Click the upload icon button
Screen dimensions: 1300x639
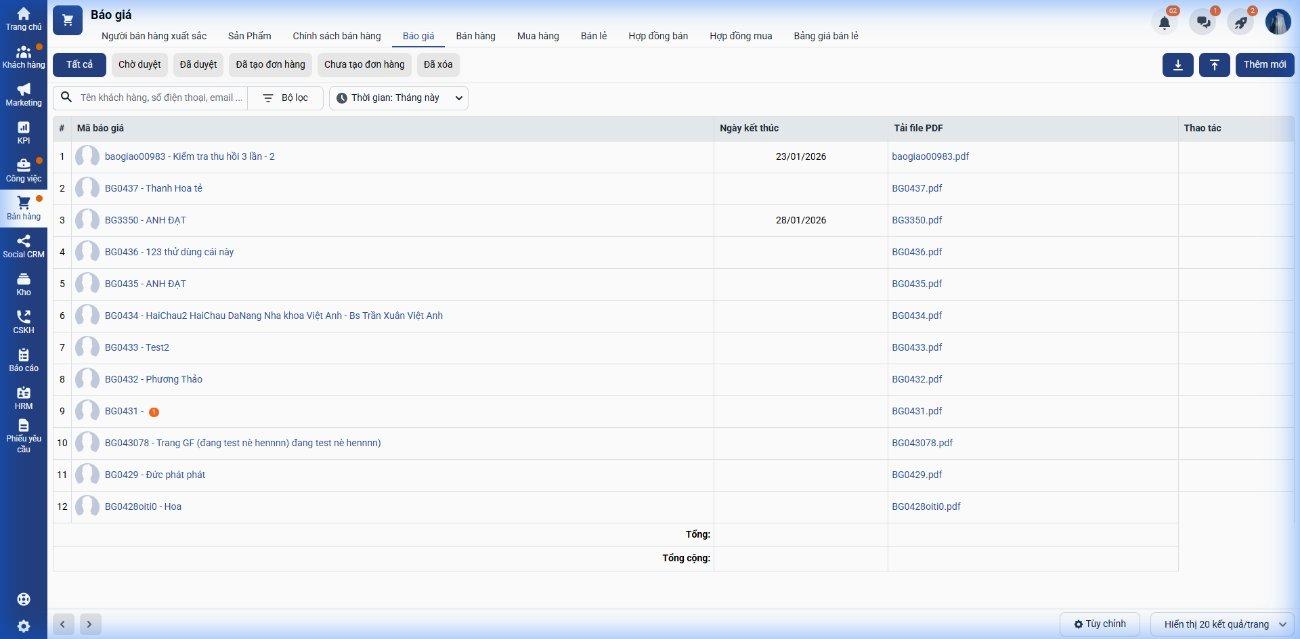[x=1214, y=65]
